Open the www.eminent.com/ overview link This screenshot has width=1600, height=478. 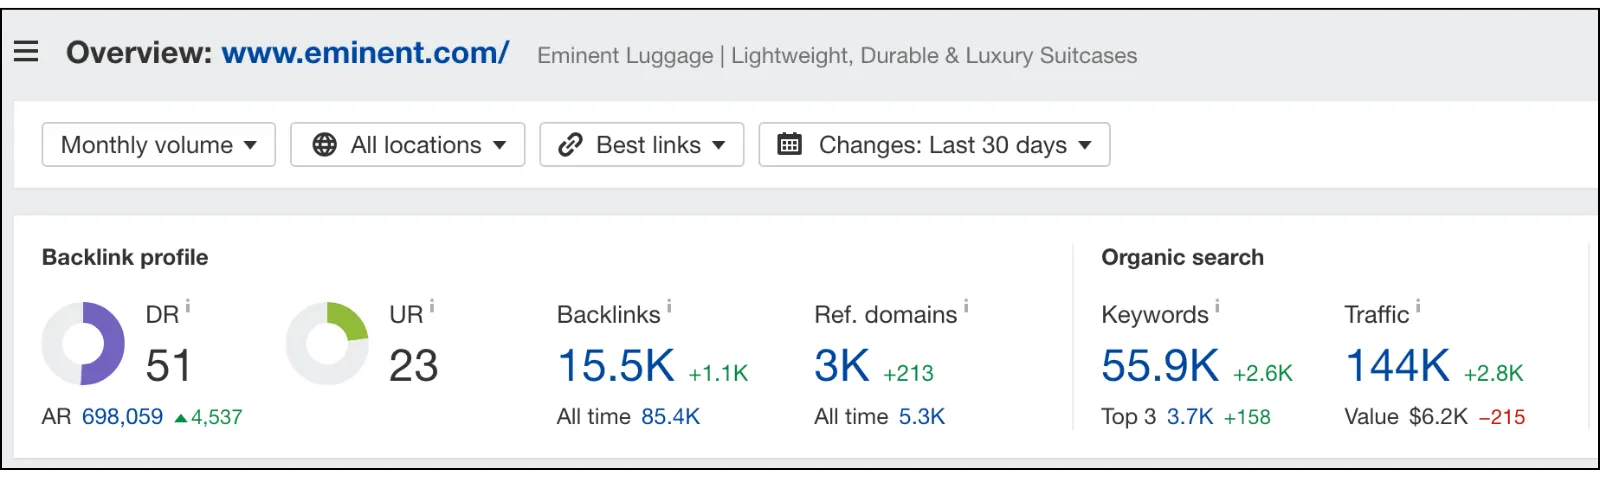pos(365,52)
